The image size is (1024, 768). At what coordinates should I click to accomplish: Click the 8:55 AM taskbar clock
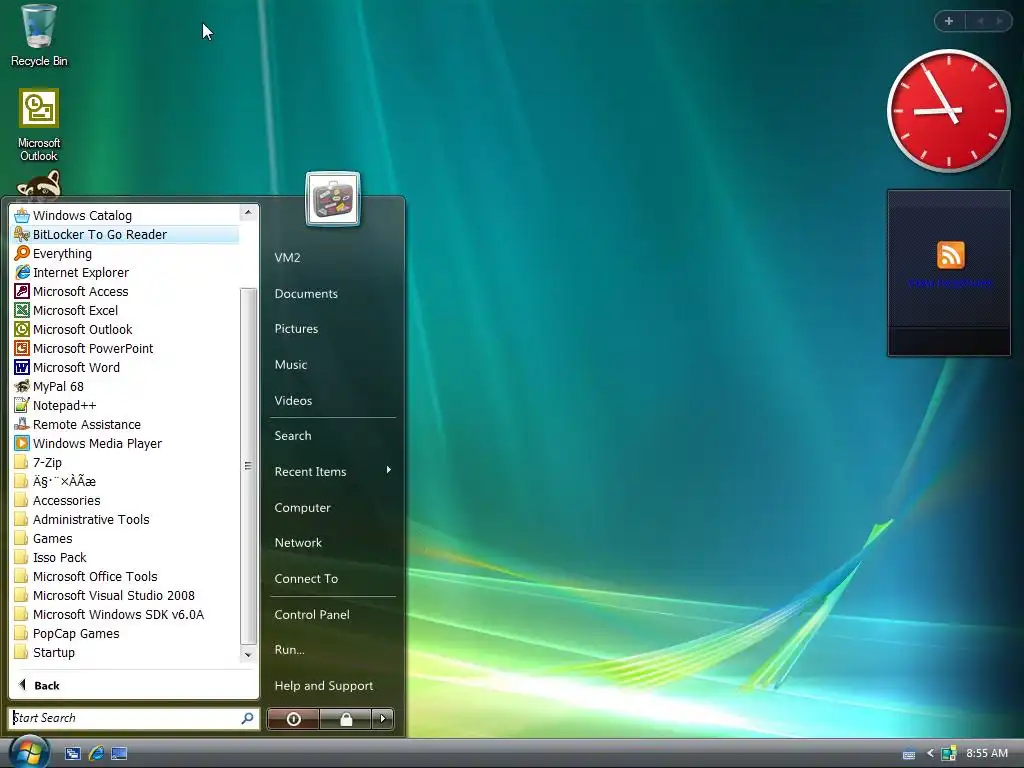click(987, 753)
